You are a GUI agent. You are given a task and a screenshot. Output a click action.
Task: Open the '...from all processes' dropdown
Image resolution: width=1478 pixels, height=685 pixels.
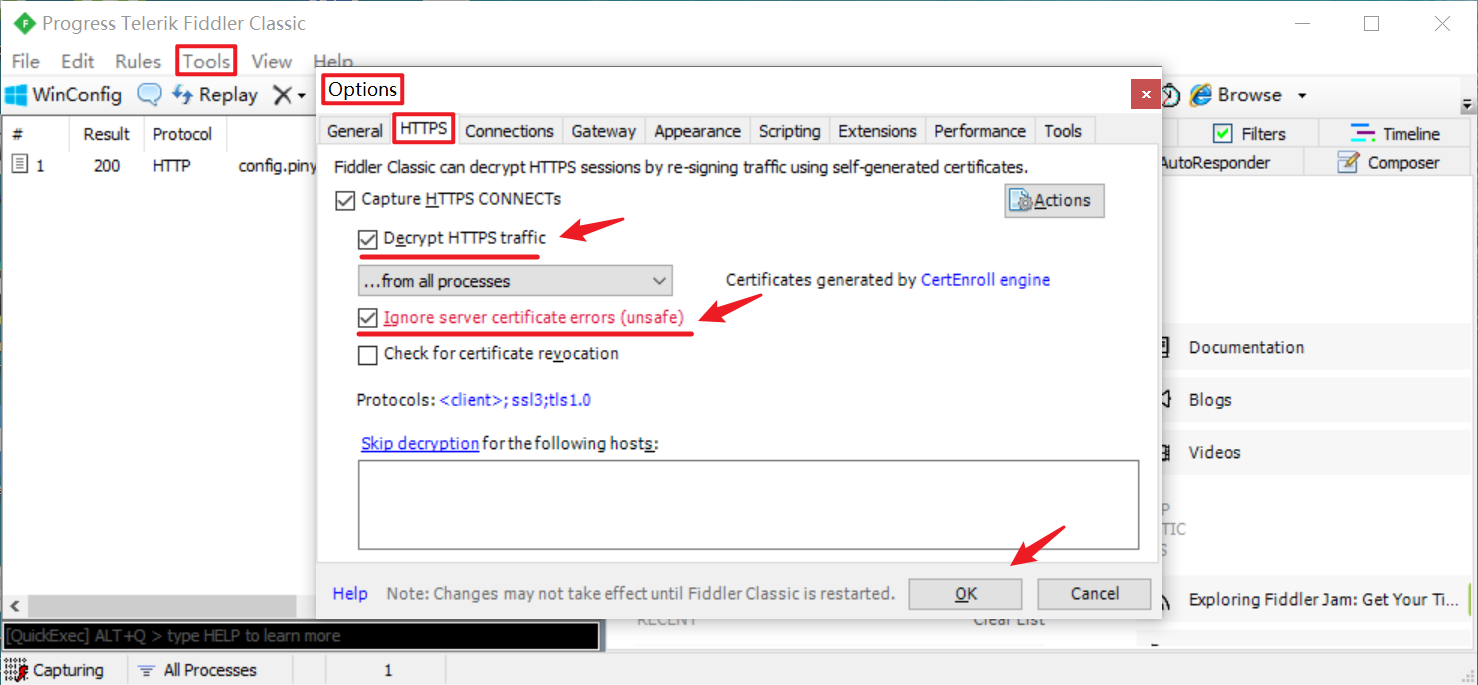click(x=515, y=281)
